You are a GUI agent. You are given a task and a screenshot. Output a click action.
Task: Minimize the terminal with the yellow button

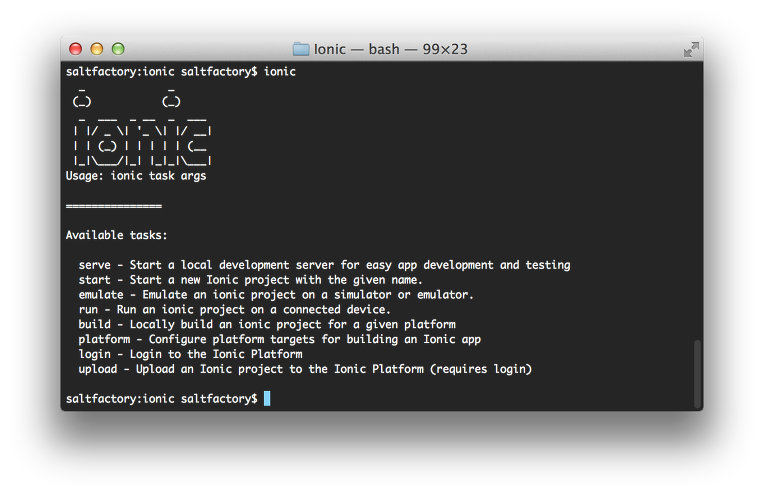click(x=97, y=49)
